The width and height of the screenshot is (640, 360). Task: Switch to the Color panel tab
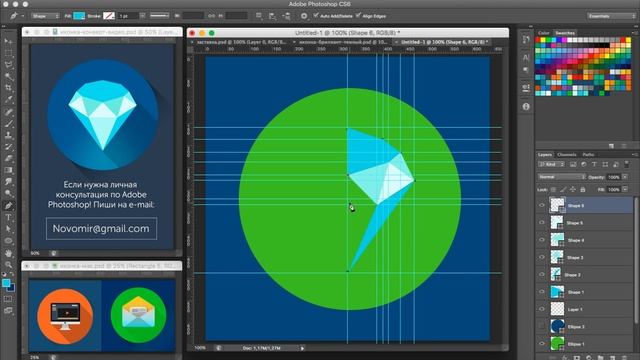click(544, 33)
